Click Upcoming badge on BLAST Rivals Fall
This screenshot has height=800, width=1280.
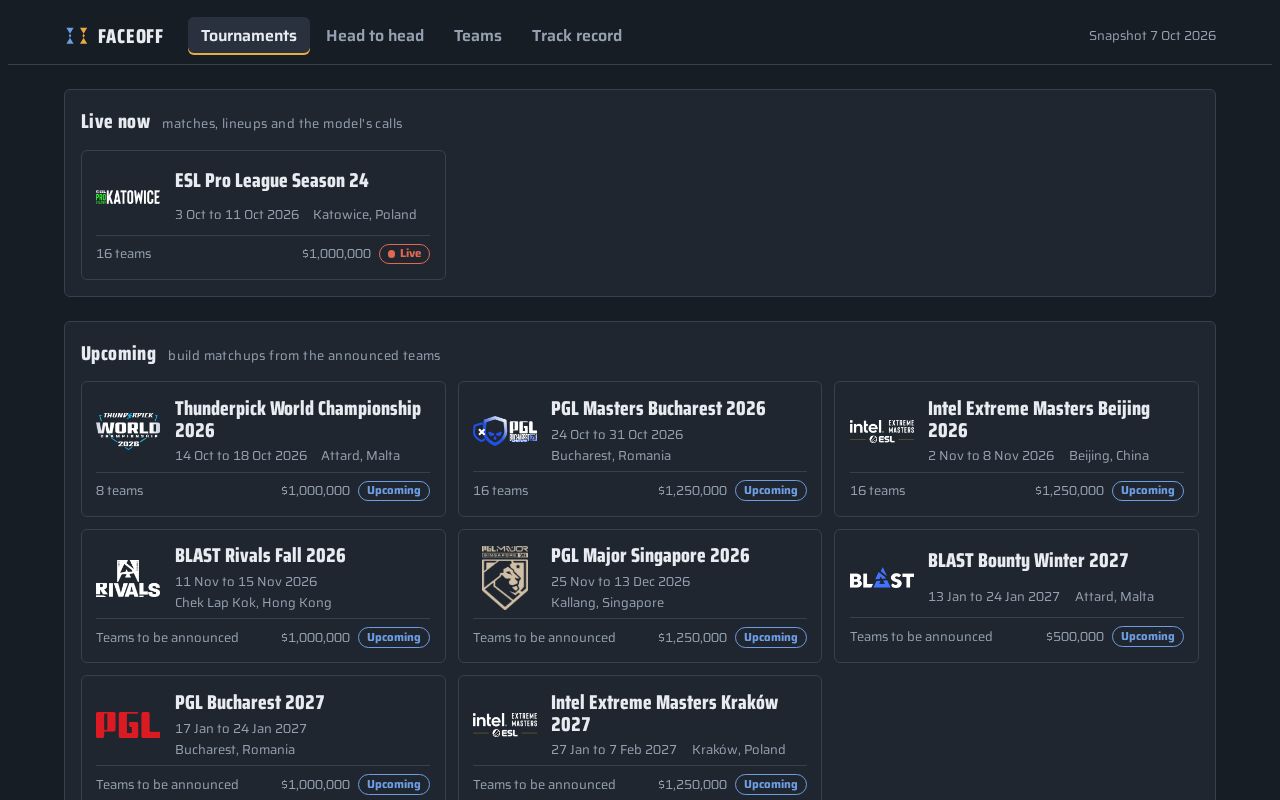[394, 638]
